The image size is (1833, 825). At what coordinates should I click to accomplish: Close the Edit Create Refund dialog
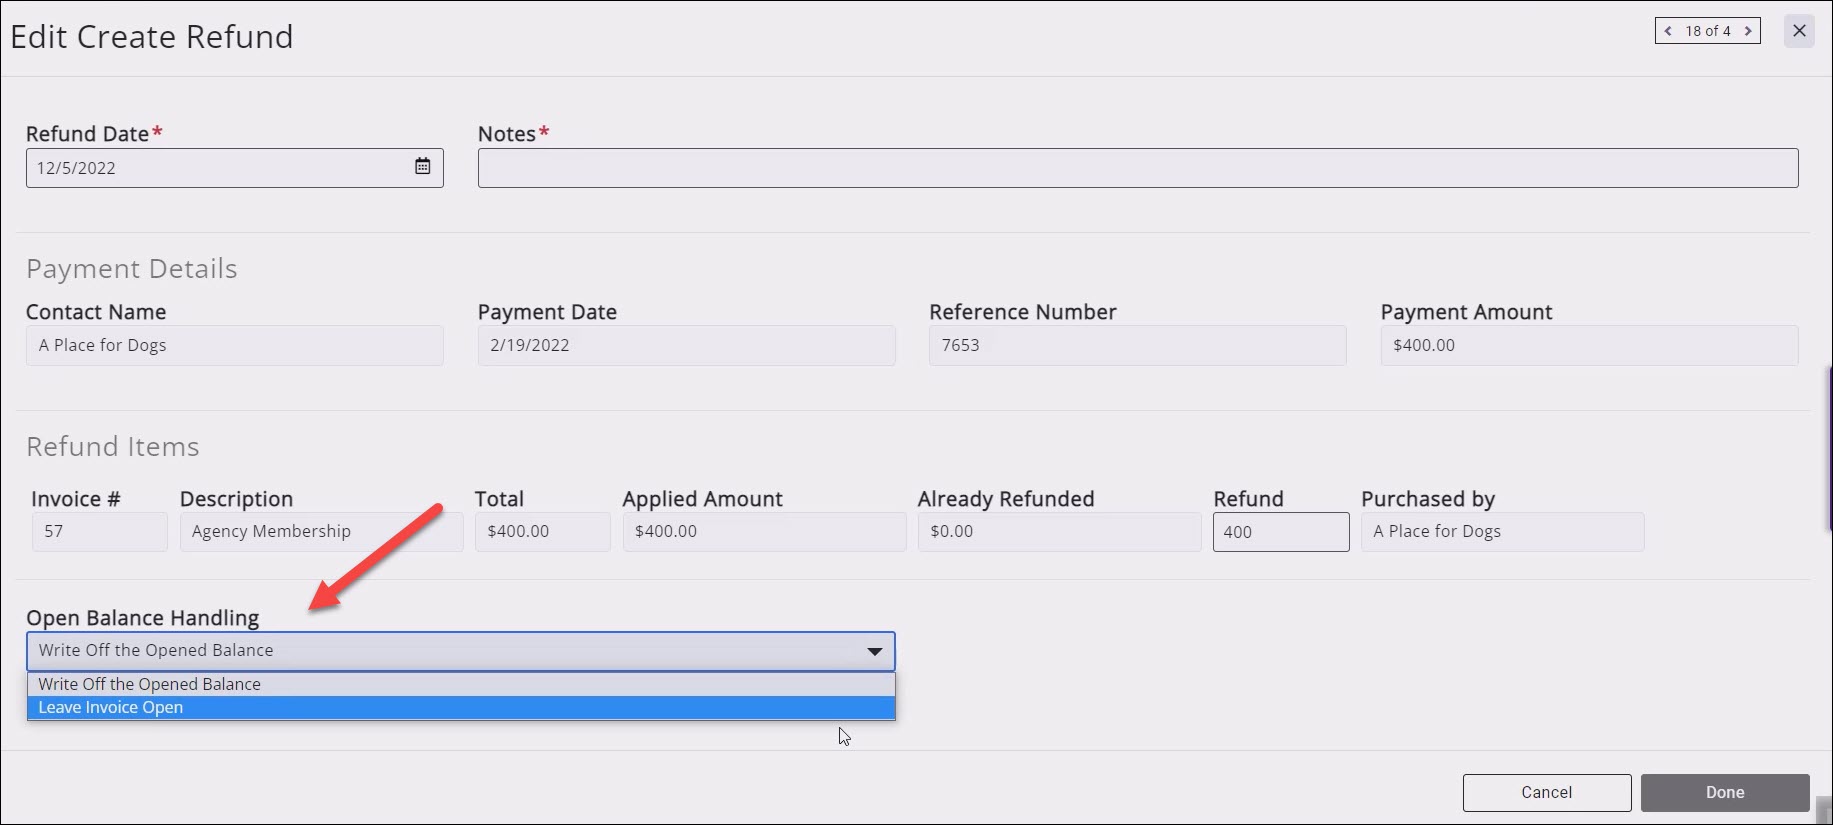pos(1799,31)
